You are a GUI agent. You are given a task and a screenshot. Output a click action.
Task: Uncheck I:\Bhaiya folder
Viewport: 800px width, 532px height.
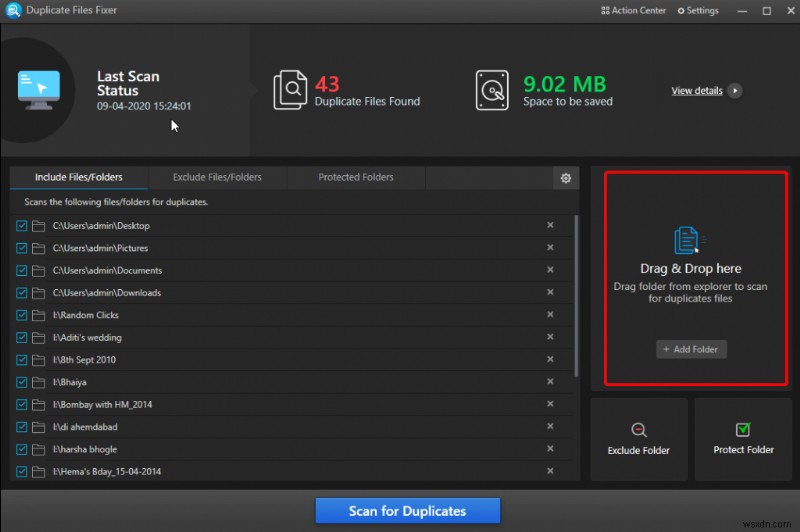click(21, 382)
